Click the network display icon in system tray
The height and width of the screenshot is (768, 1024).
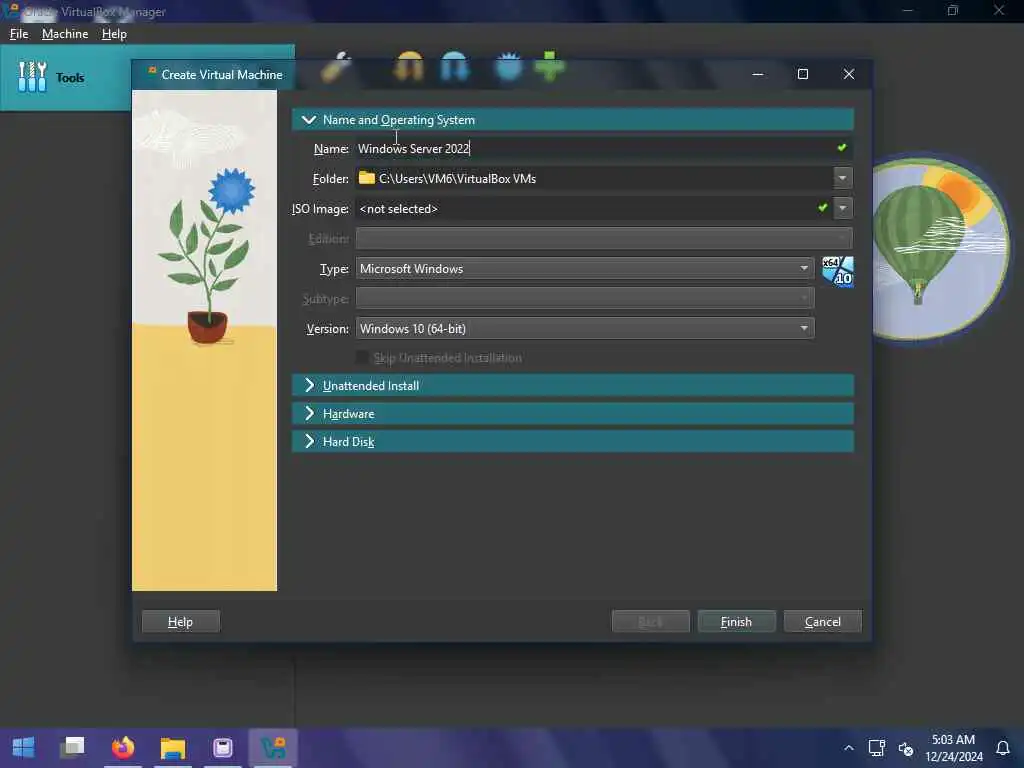point(876,748)
